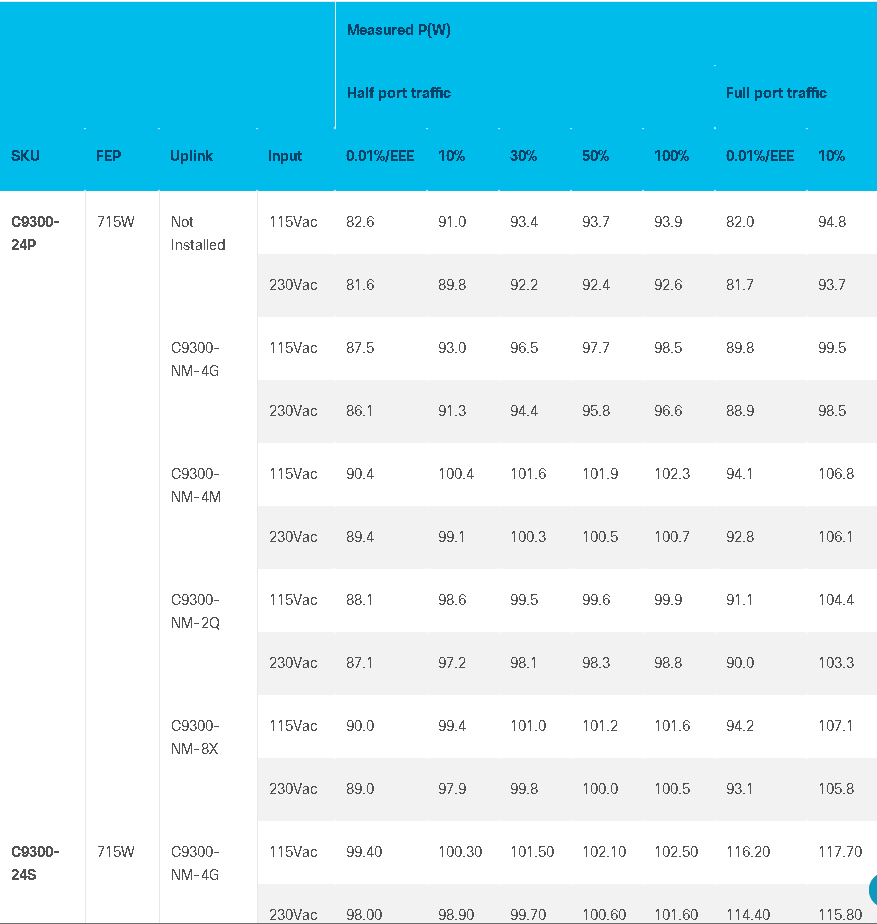
Task: Click the cell reading "98.3"
Action: pos(596,664)
